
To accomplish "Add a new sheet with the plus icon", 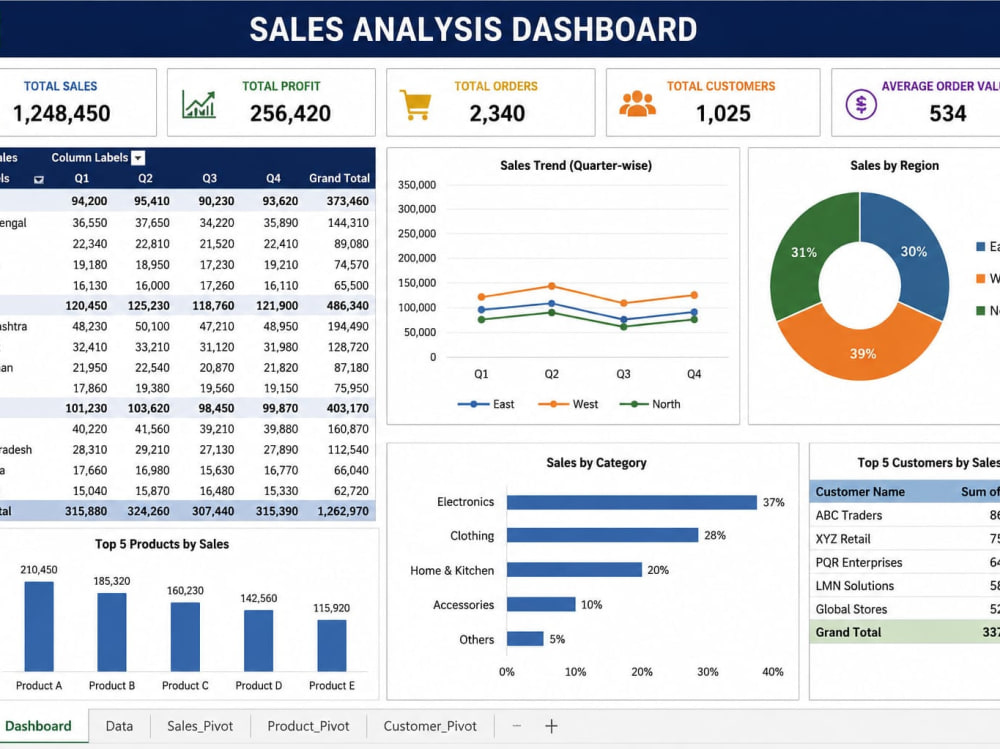I will [x=552, y=726].
